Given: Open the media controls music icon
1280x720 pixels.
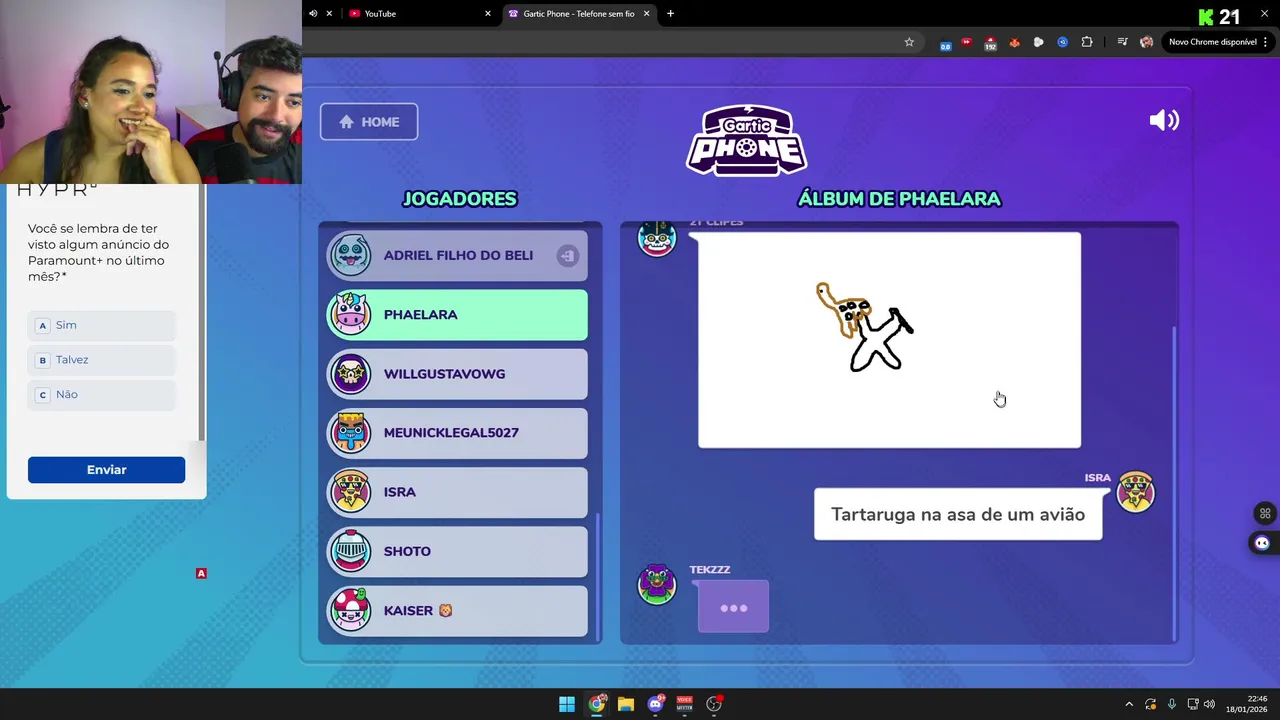Looking at the screenshot, I should pyautogui.click(x=1122, y=42).
